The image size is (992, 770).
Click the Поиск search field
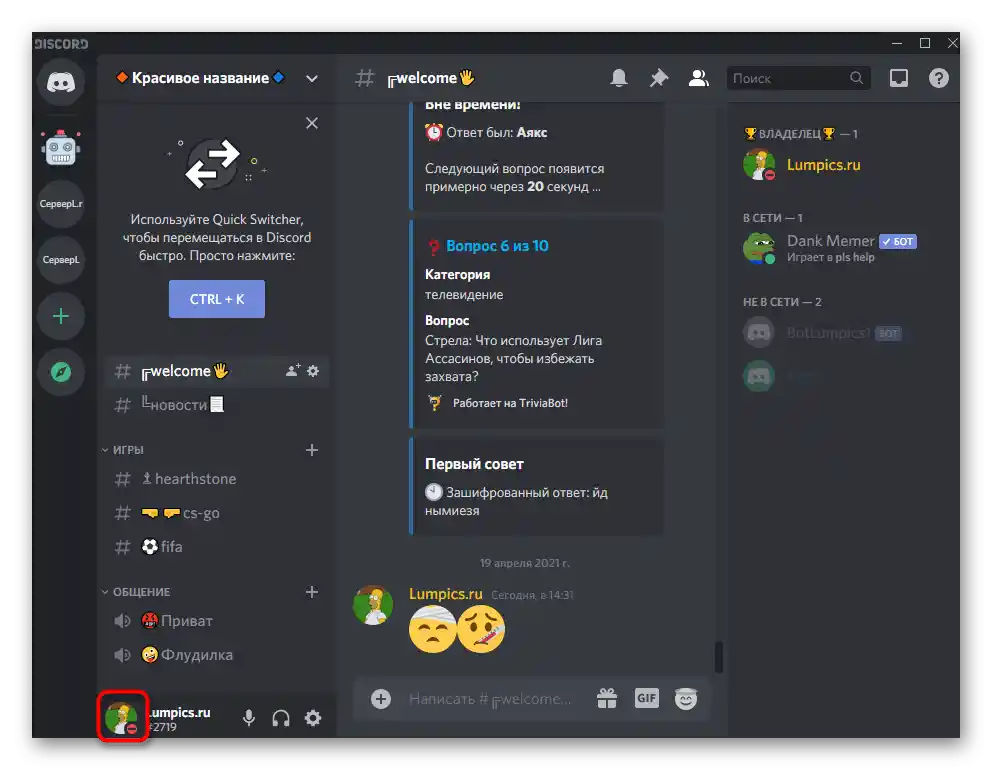tap(798, 78)
